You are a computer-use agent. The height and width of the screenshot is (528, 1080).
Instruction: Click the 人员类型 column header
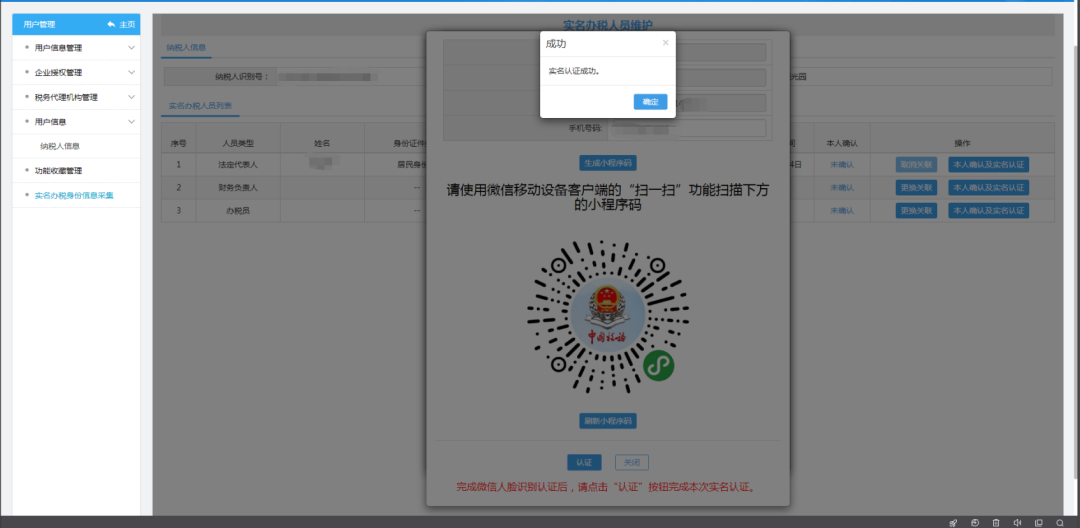[x=238, y=143]
